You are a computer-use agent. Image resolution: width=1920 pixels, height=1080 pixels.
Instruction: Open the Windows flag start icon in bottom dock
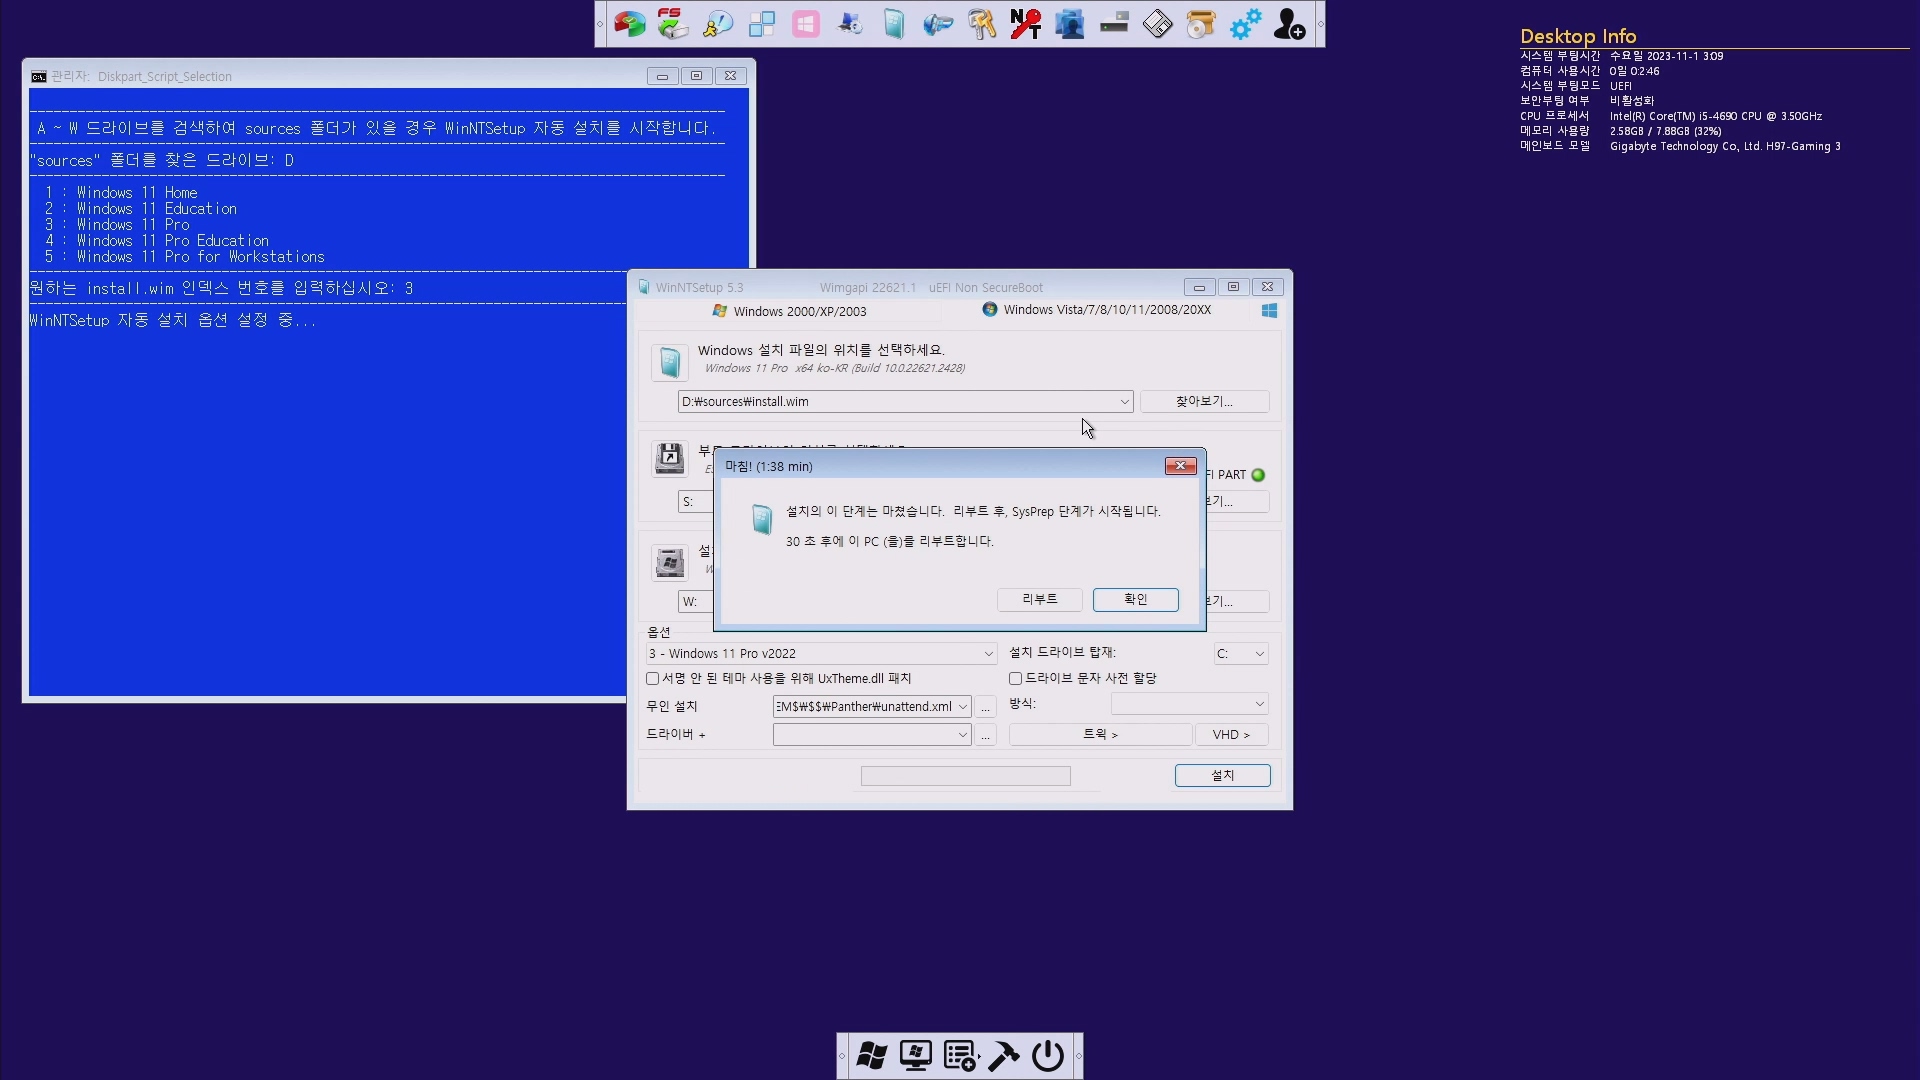pos(871,1056)
